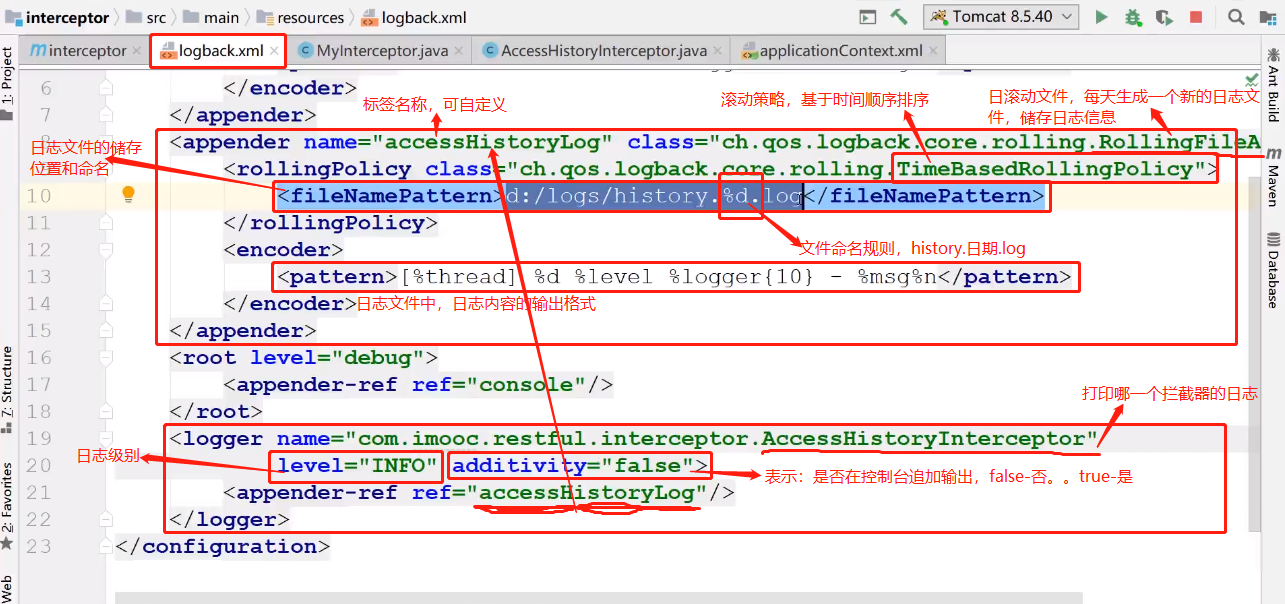Stop the running process with red square
Screen dimensions: 1285x604
(x=1195, y=17)
